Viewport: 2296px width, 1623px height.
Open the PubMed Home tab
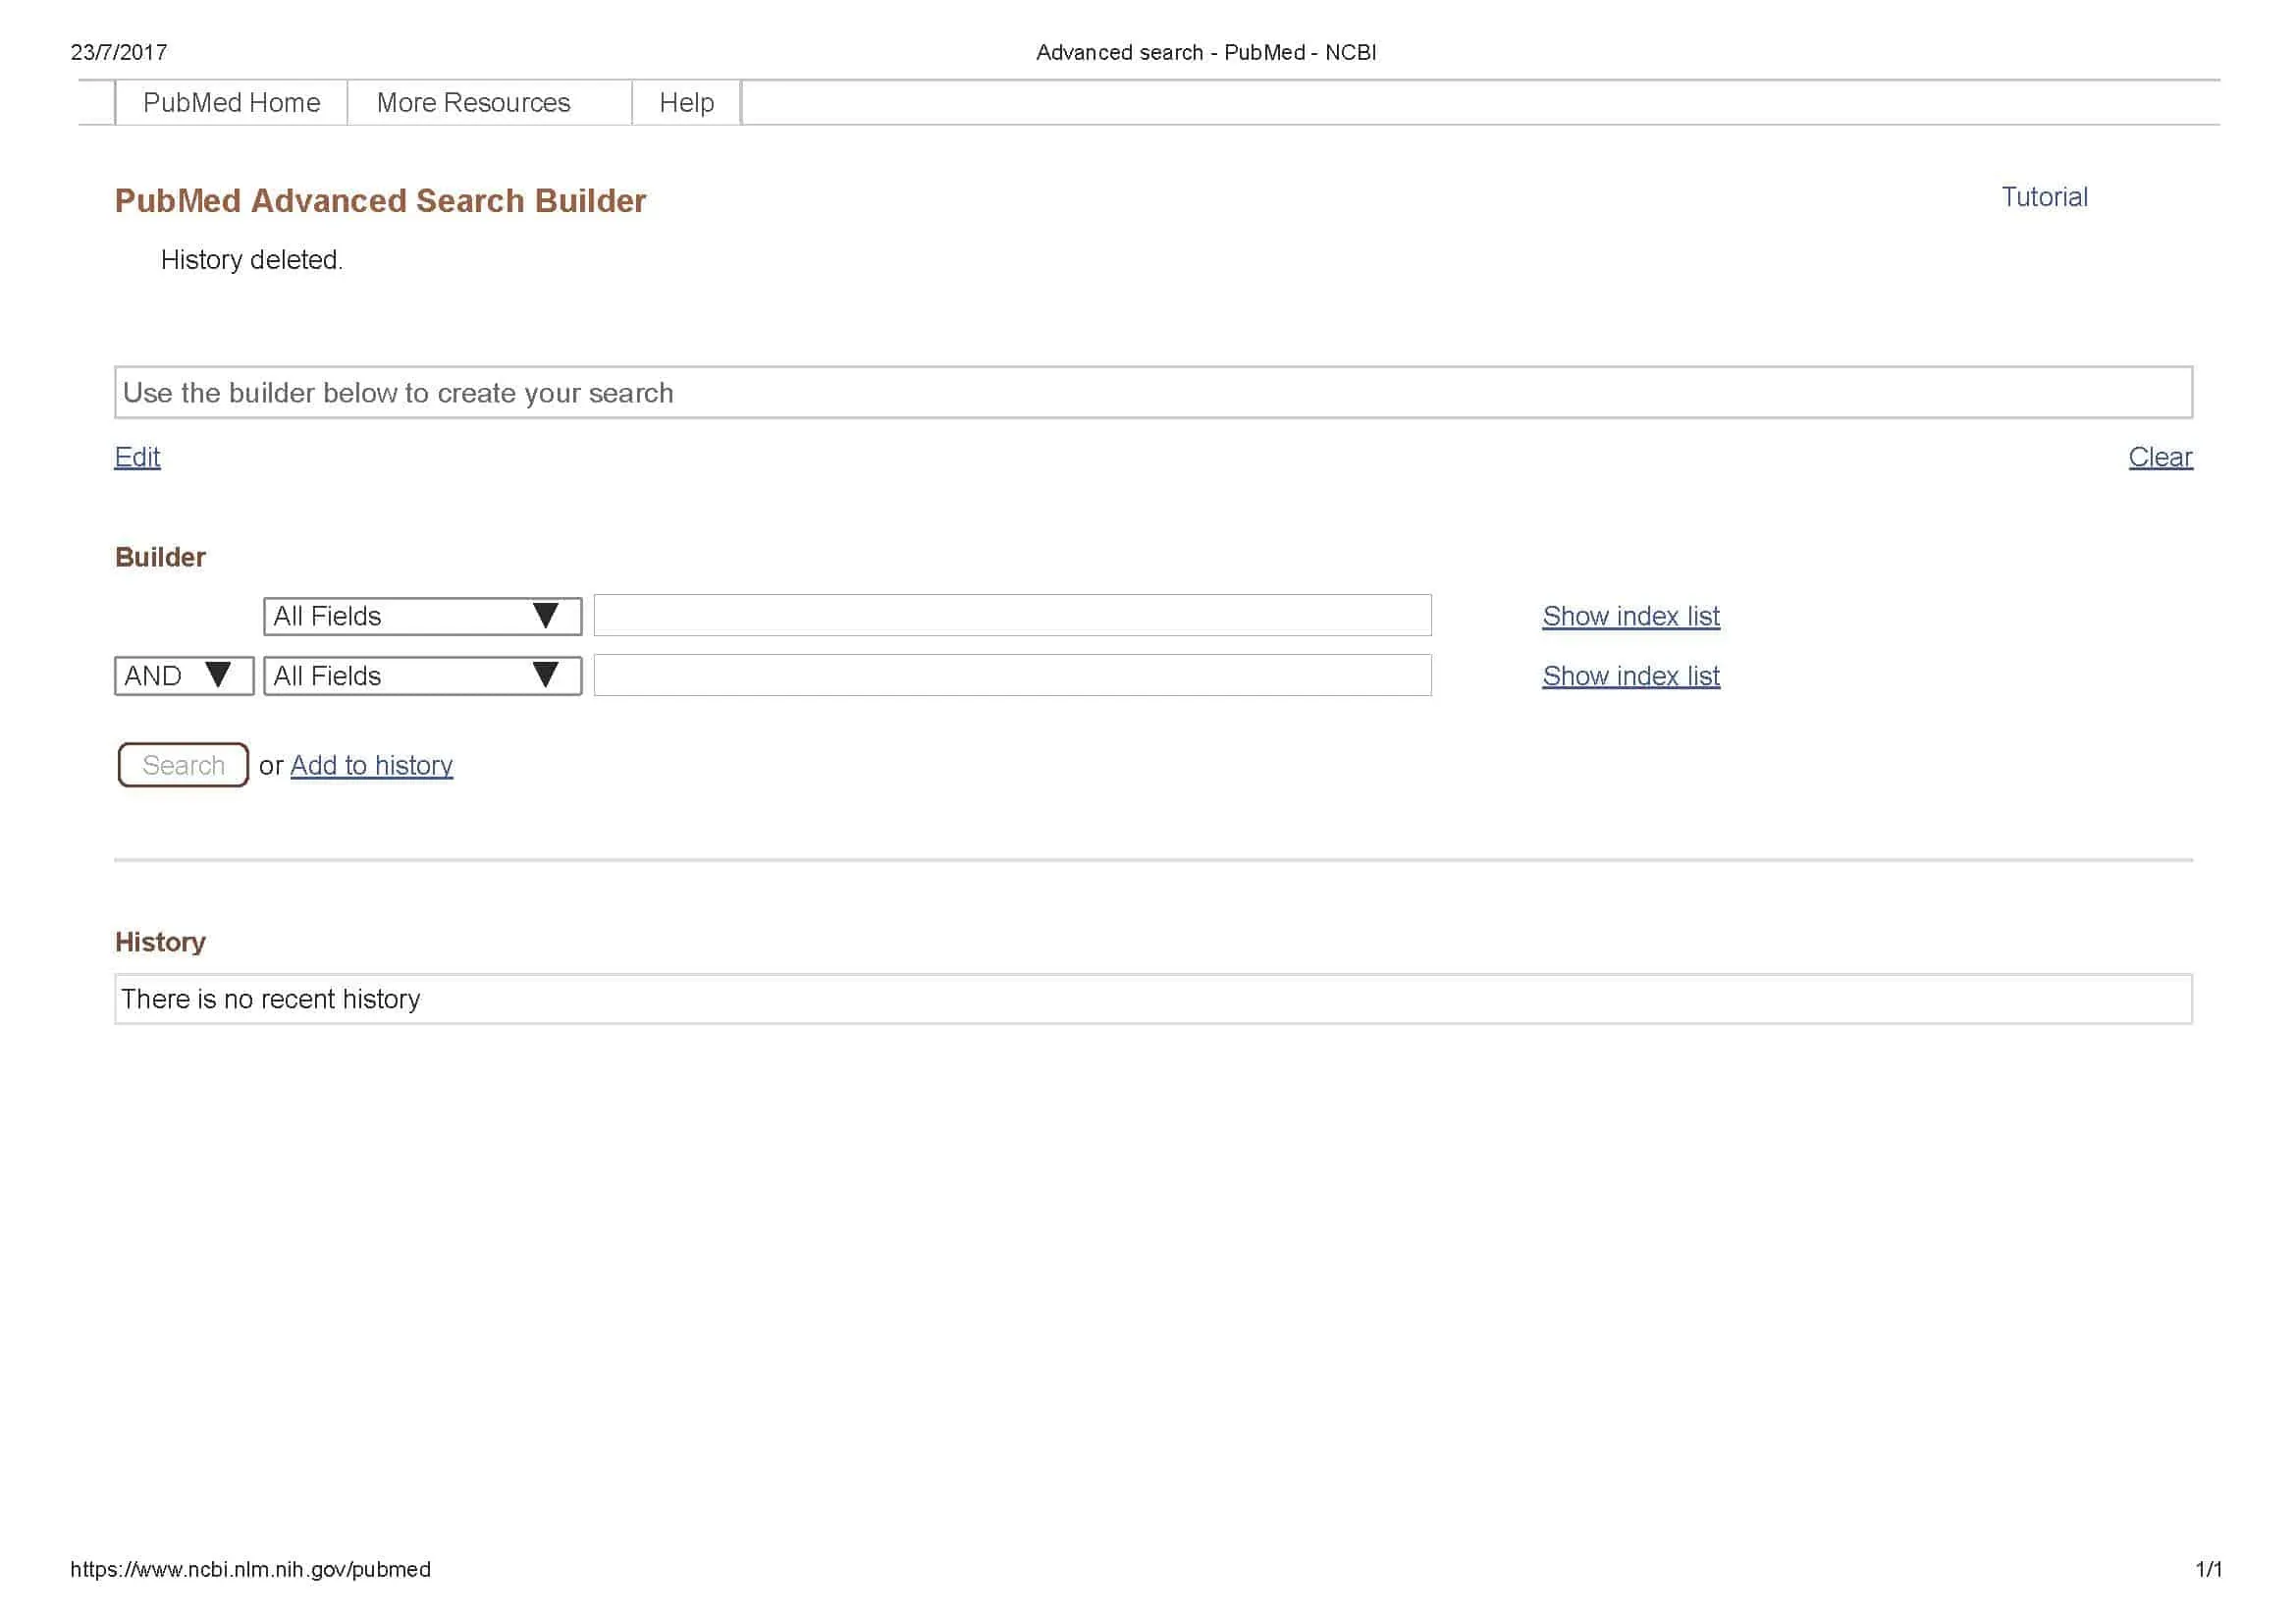tap(231, 103)
